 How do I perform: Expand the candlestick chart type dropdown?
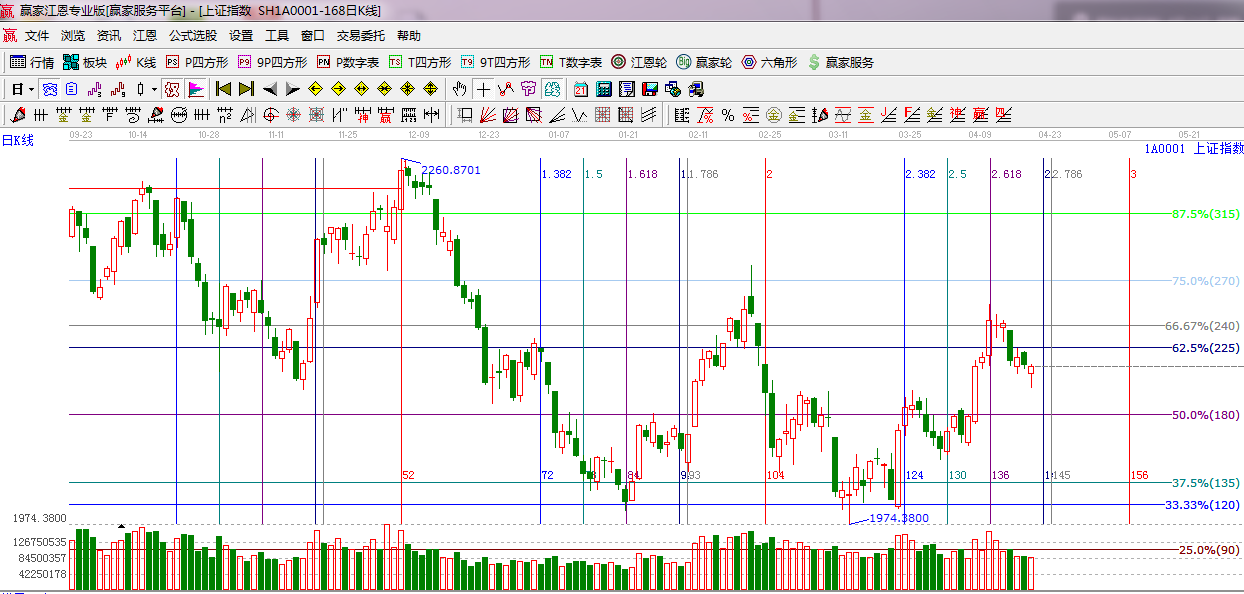(x=153, y=89)
